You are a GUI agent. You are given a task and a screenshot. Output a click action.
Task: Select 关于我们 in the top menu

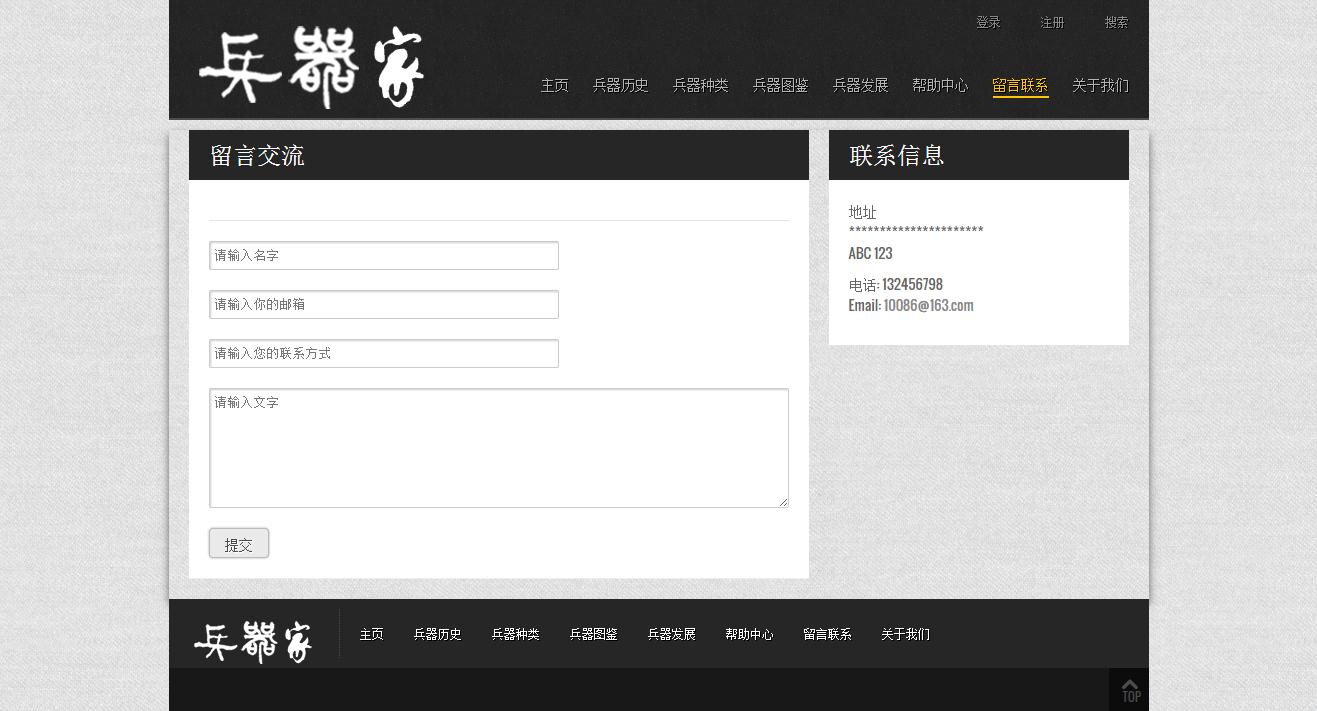[1100, 86]
